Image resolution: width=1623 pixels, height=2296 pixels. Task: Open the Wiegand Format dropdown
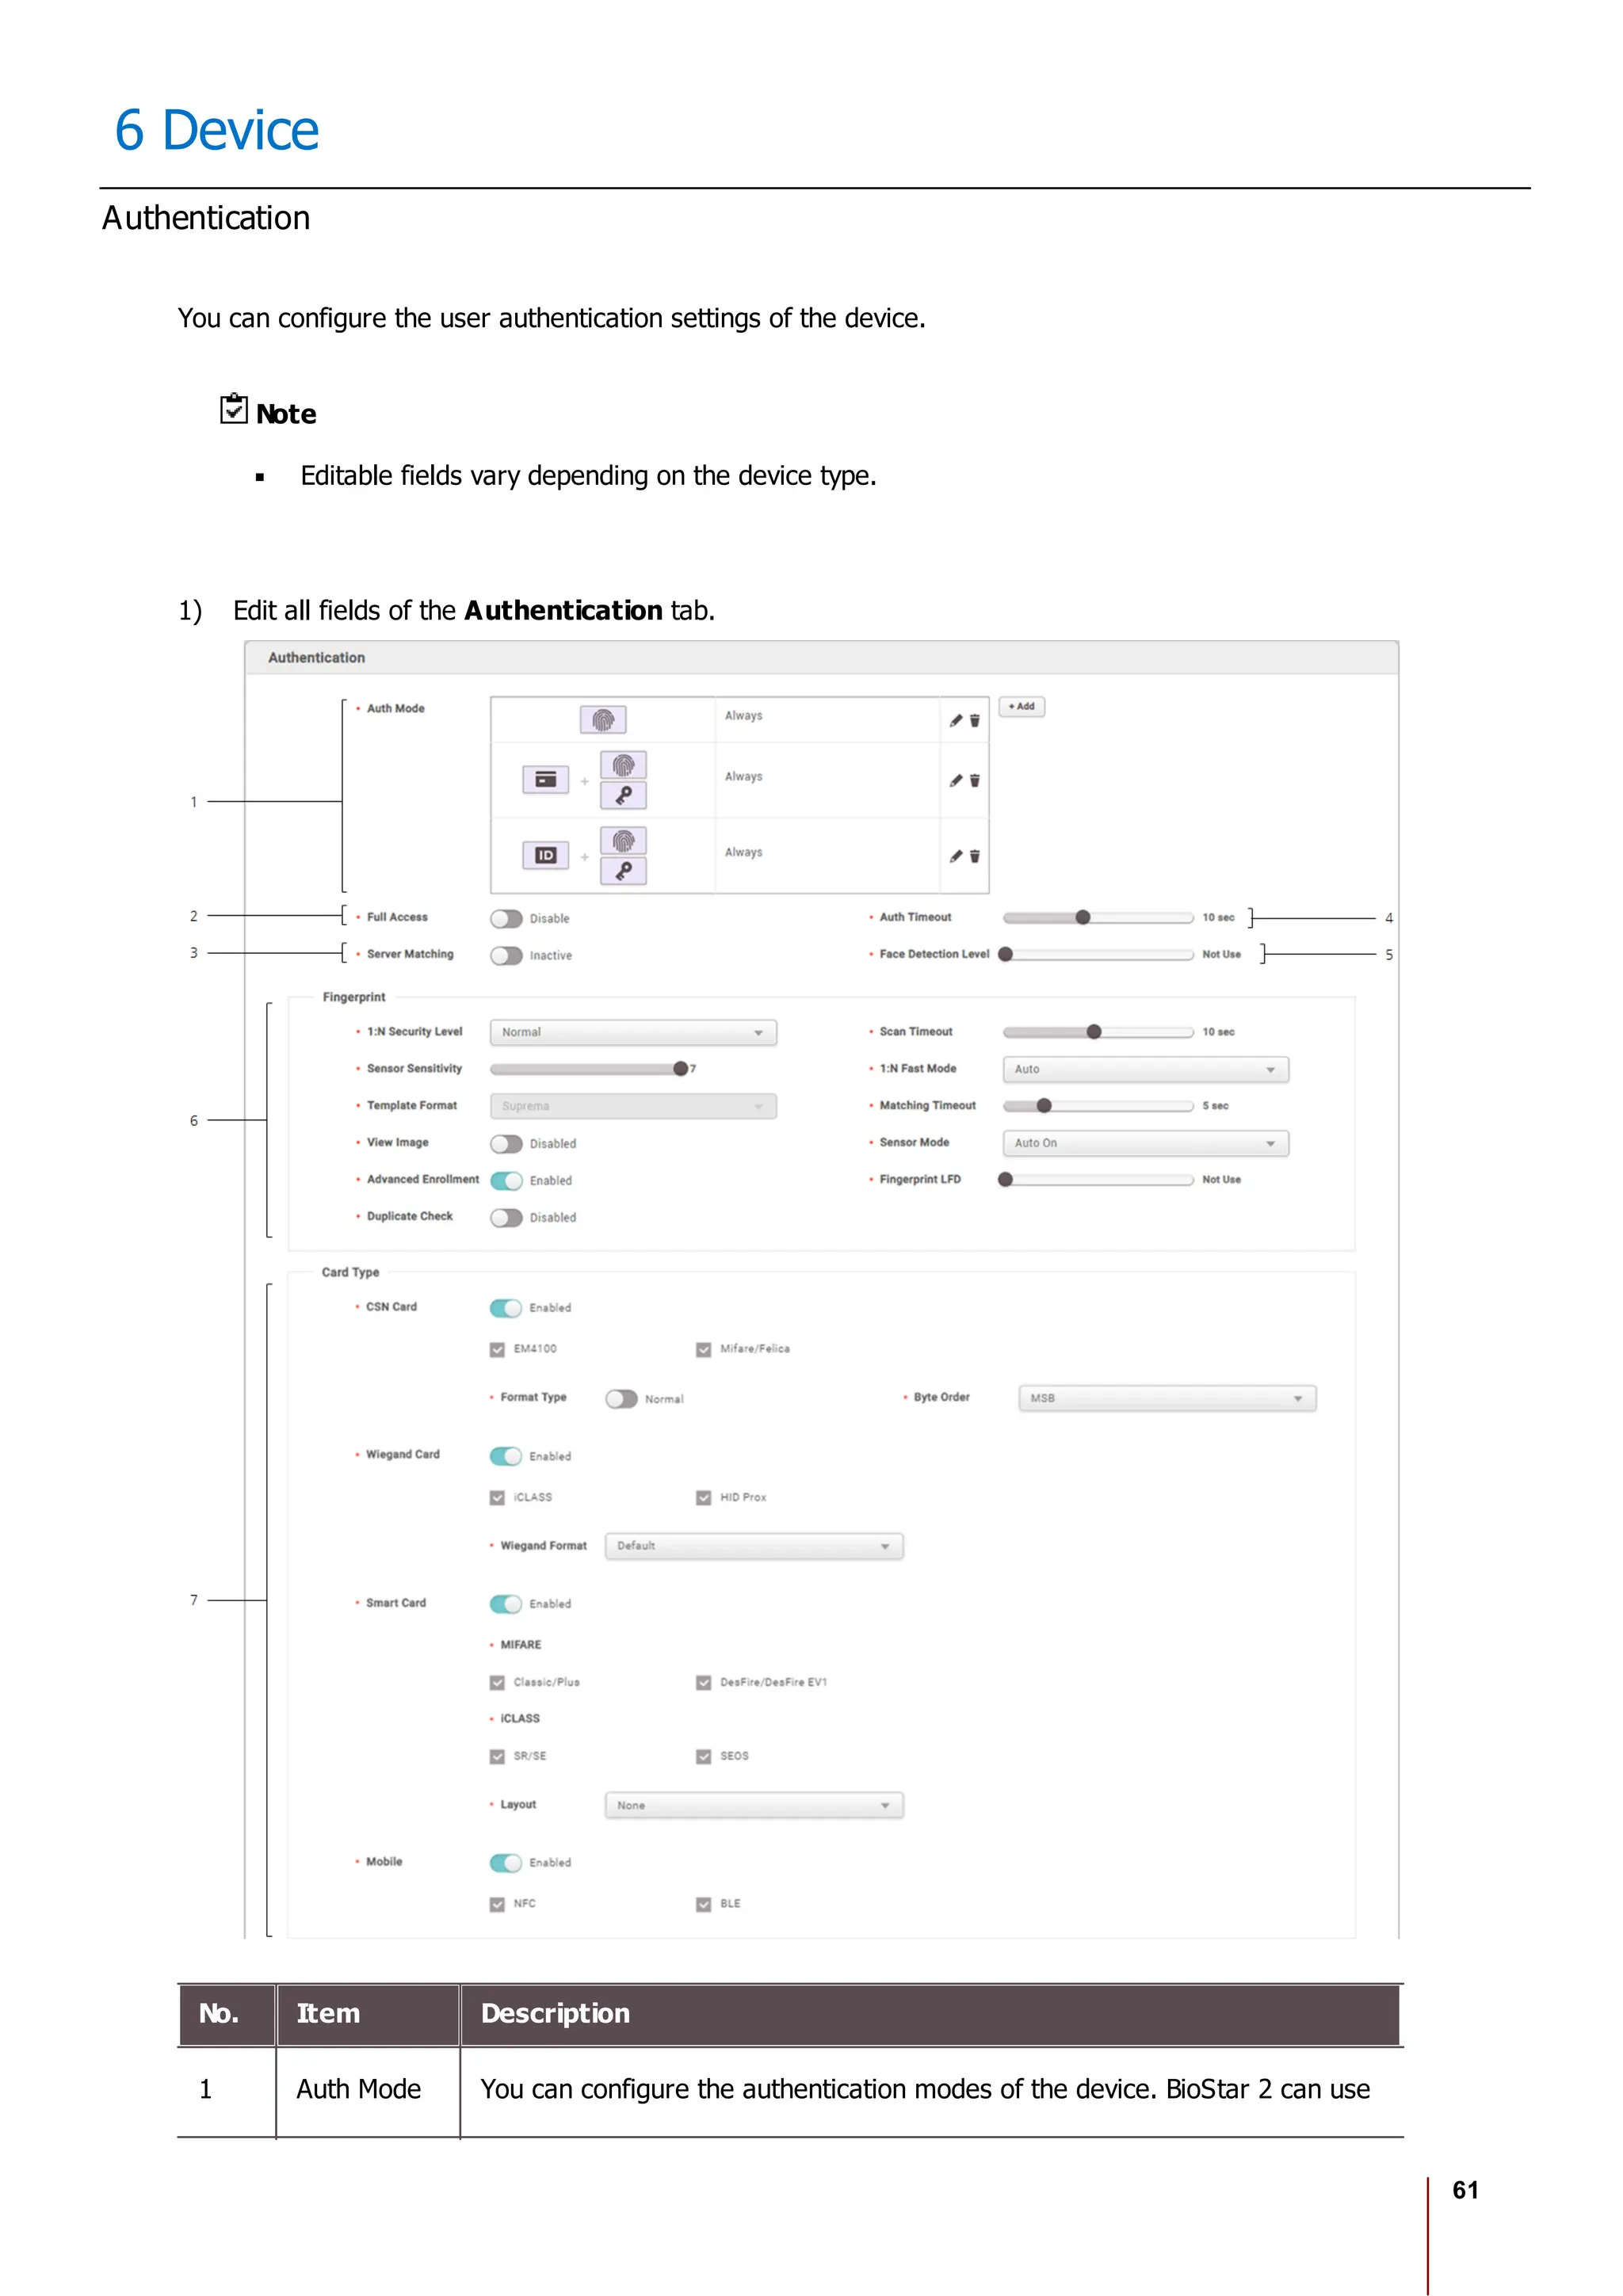coord(754,1546)
